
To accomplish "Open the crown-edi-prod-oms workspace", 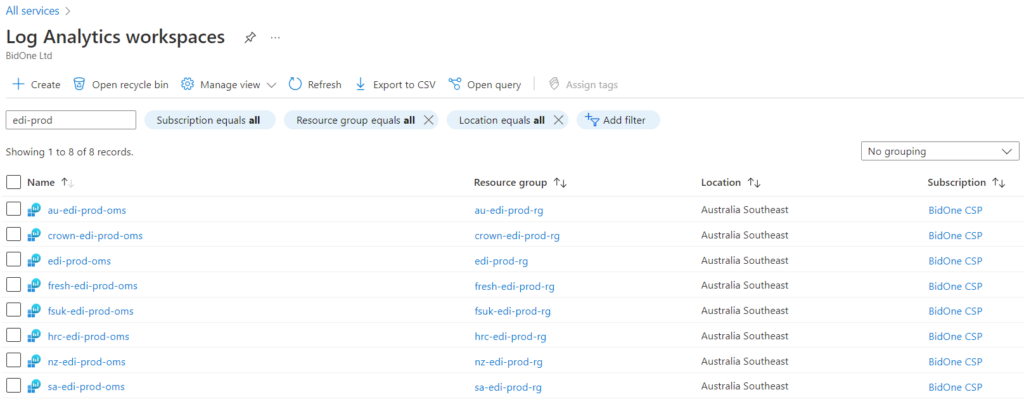I will click(x=95, y=236).
